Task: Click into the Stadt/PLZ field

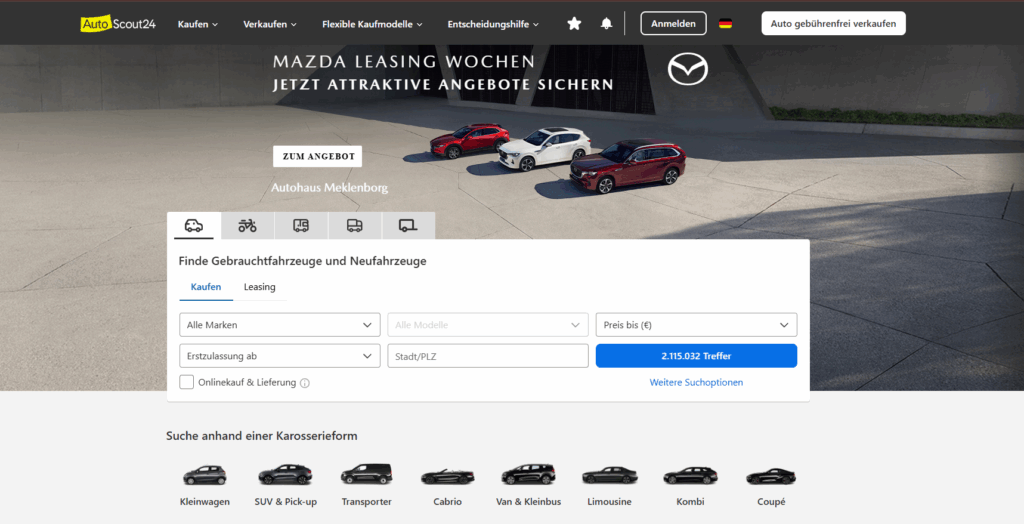Action: coord(488,356)
